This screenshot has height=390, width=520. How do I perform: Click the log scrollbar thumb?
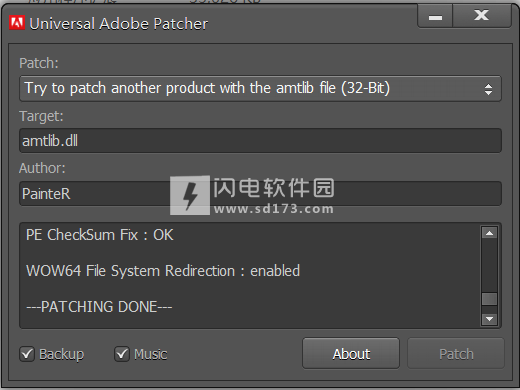489,299
